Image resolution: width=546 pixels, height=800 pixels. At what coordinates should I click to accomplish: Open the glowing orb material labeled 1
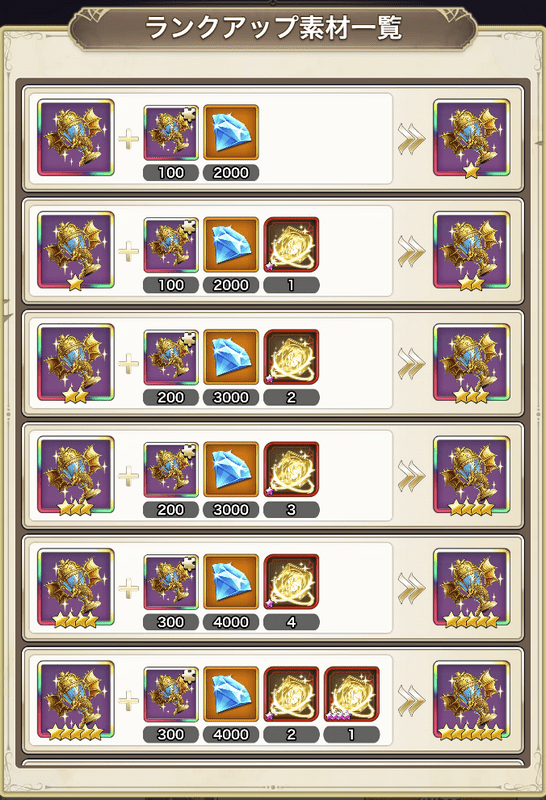click(291, 245)
